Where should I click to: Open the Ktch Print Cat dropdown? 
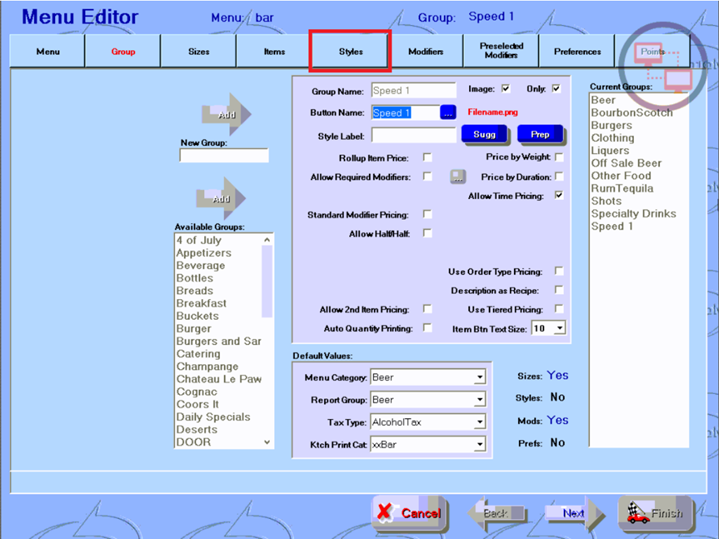click(x=479, y=445)
